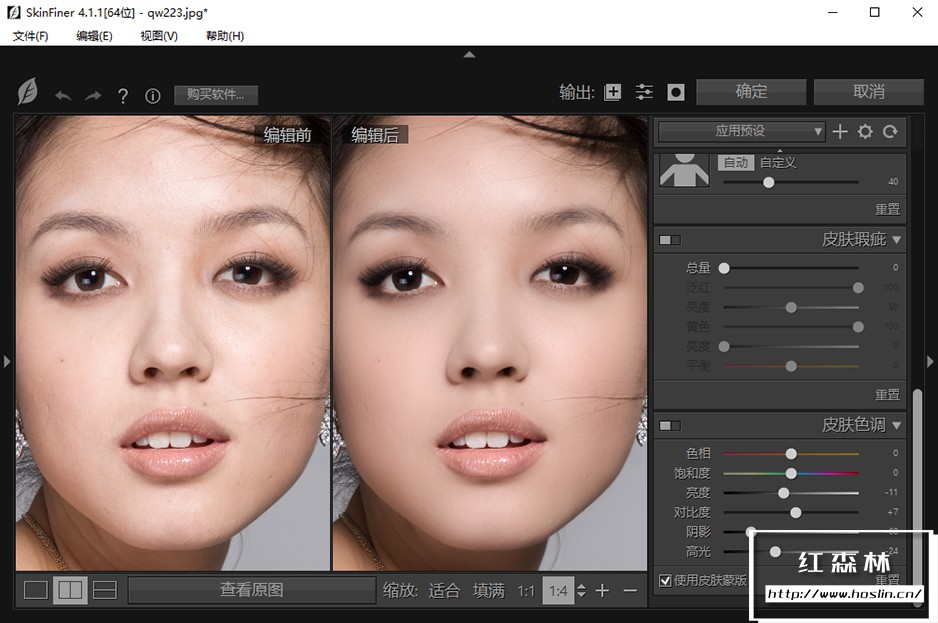Collapse the 皮肤瑕疵 panel arrow
The image size is (938, 623).
(897, 240)
